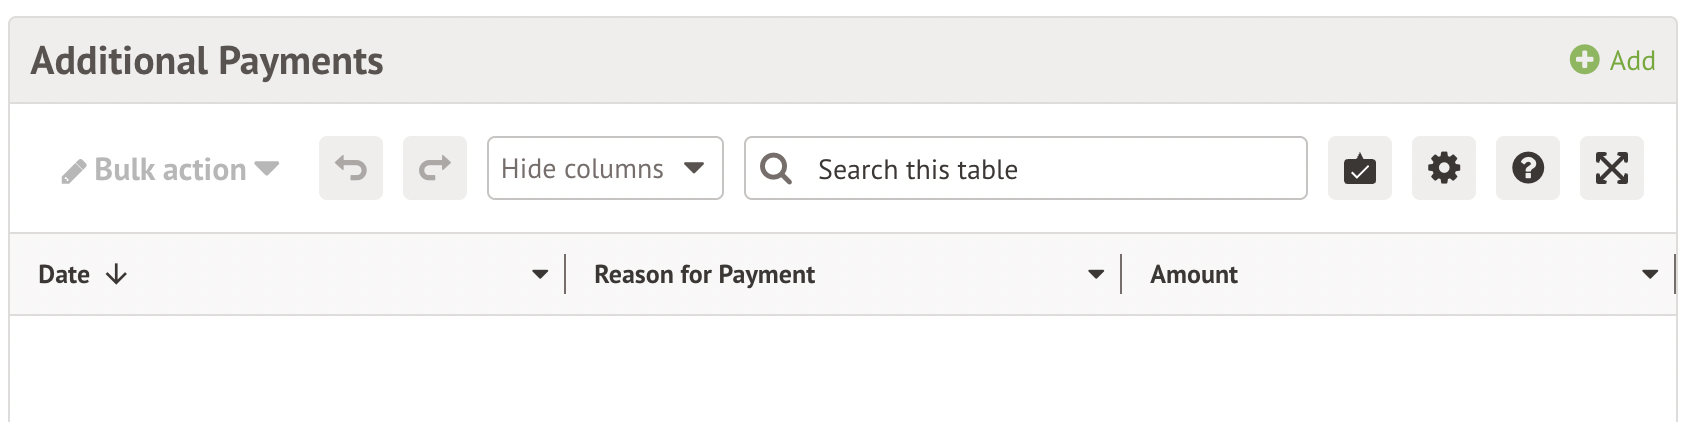Click the green plus icon beside Add

click(1584, 60)
